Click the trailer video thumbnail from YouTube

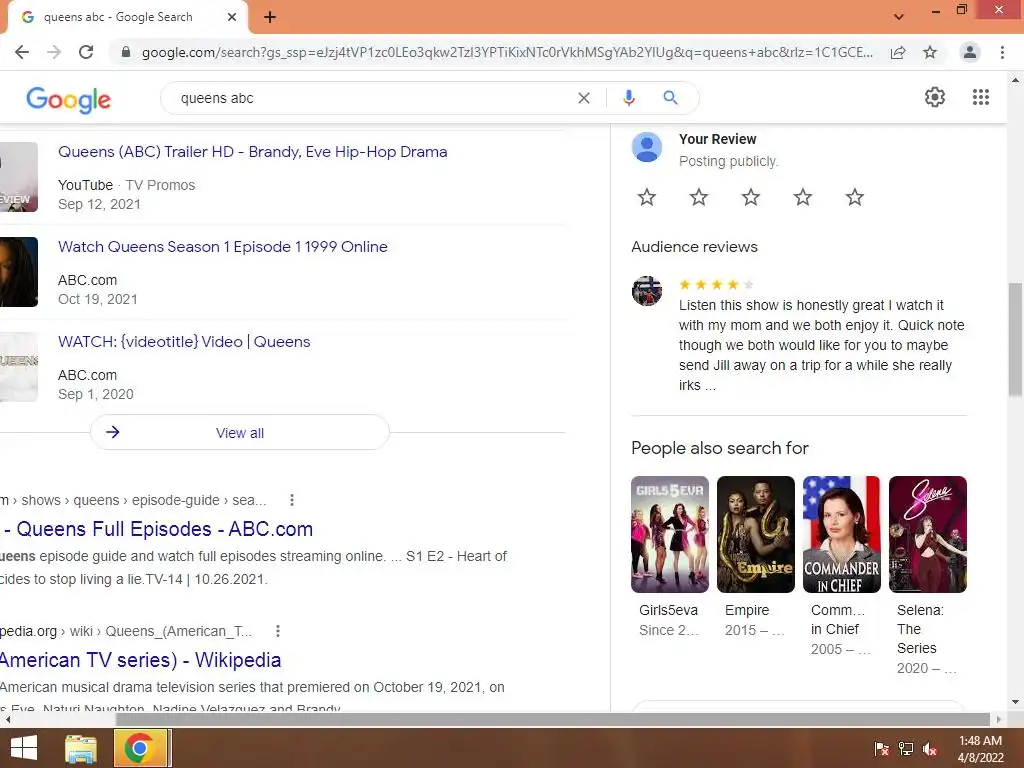point(19,177)
